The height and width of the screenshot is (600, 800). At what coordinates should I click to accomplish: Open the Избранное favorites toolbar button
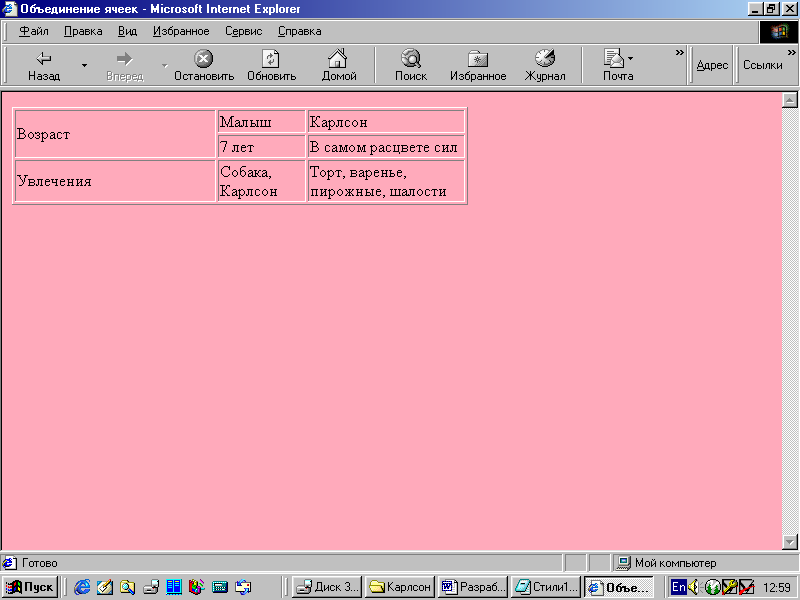478,65
